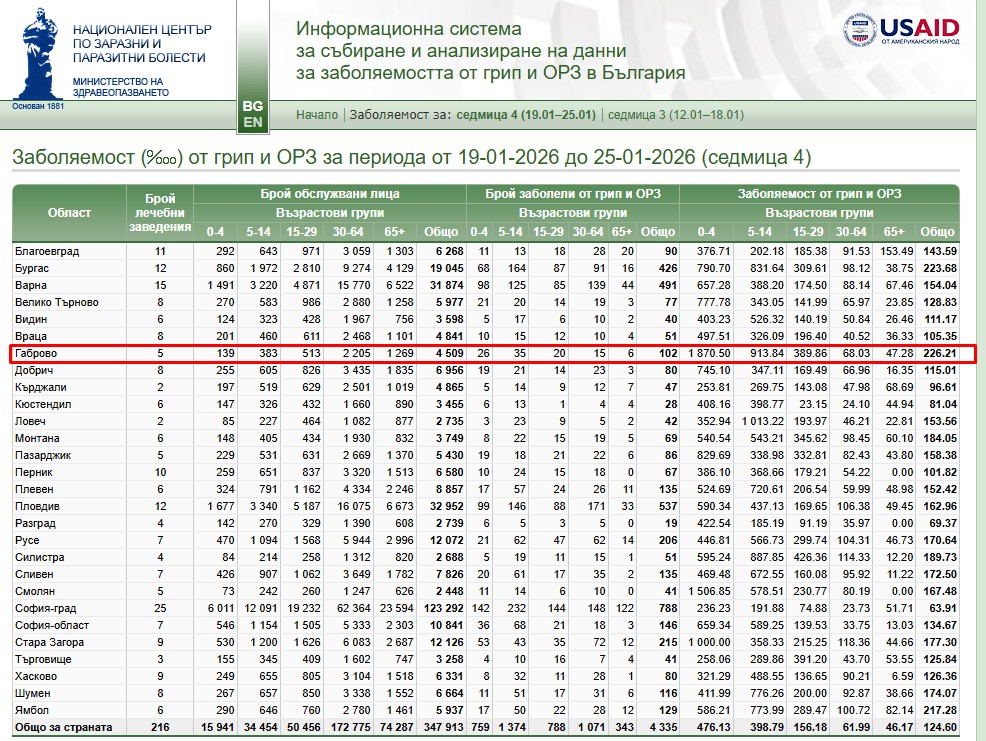Select седмица 4 (19.01–25.01) link
This screenshot has height=741, width=986.
pyautogui.click(x=525, y=115)
